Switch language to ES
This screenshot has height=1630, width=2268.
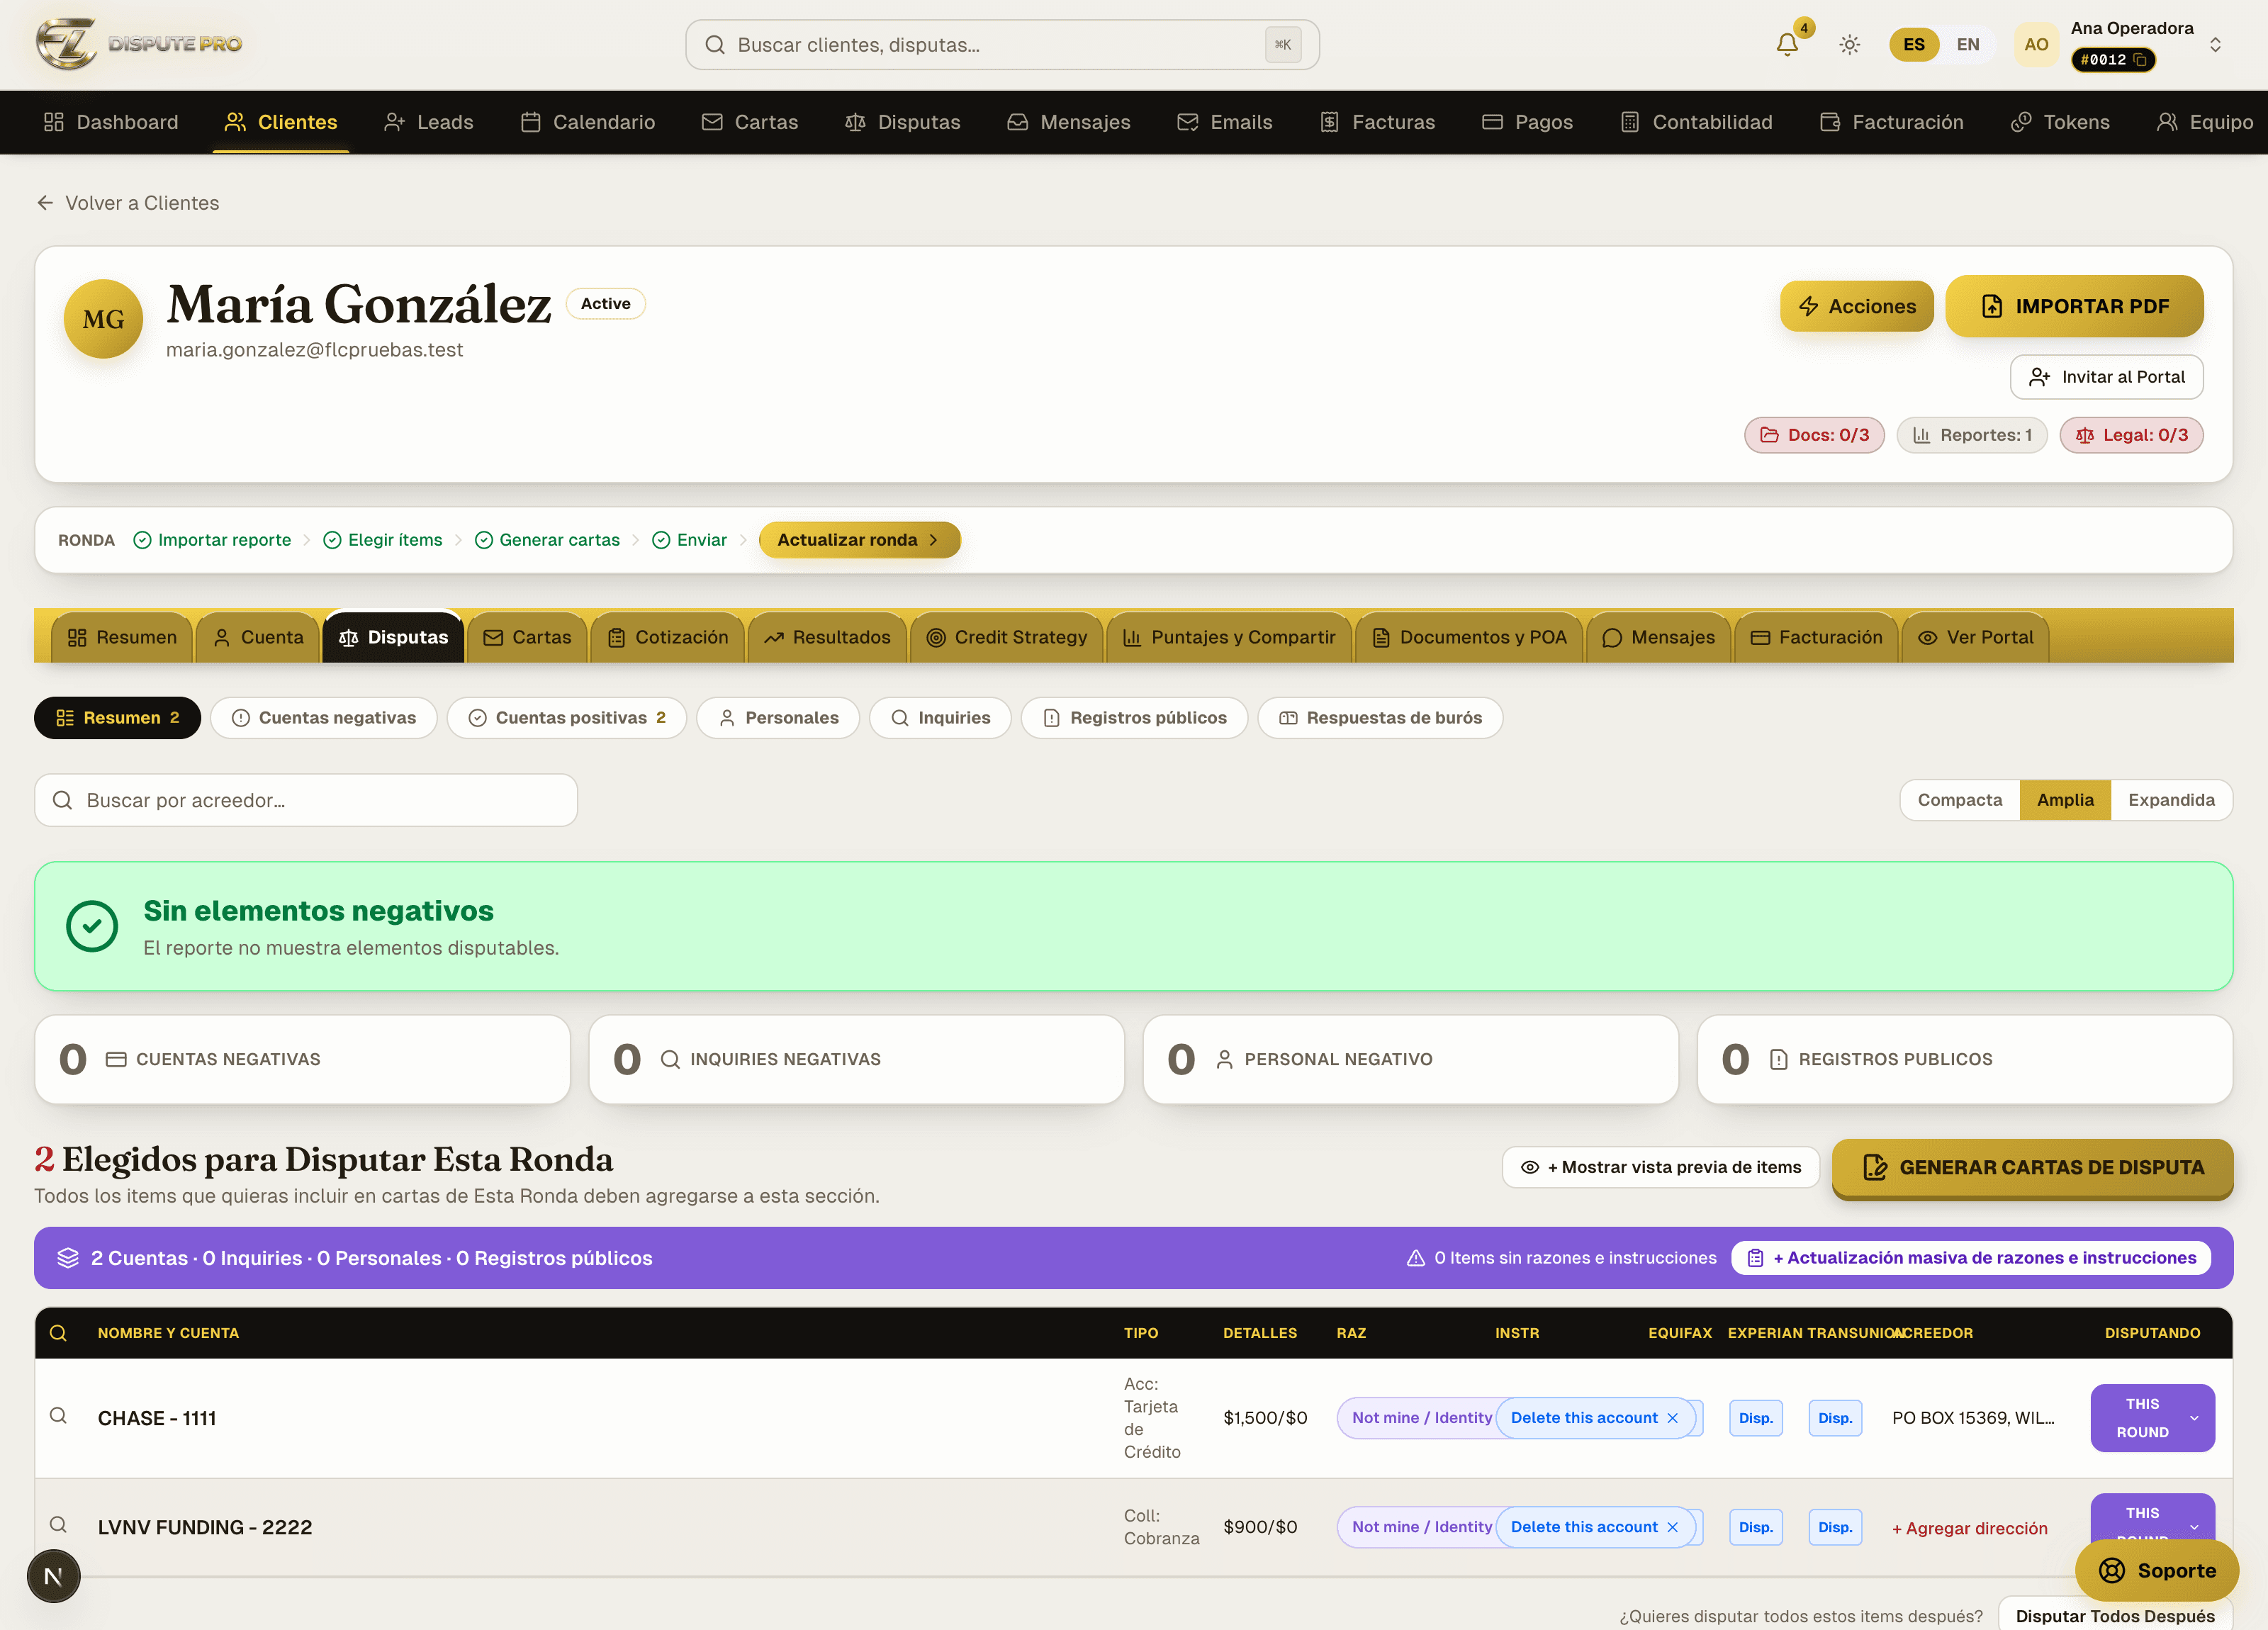(x=1914, y=45)
